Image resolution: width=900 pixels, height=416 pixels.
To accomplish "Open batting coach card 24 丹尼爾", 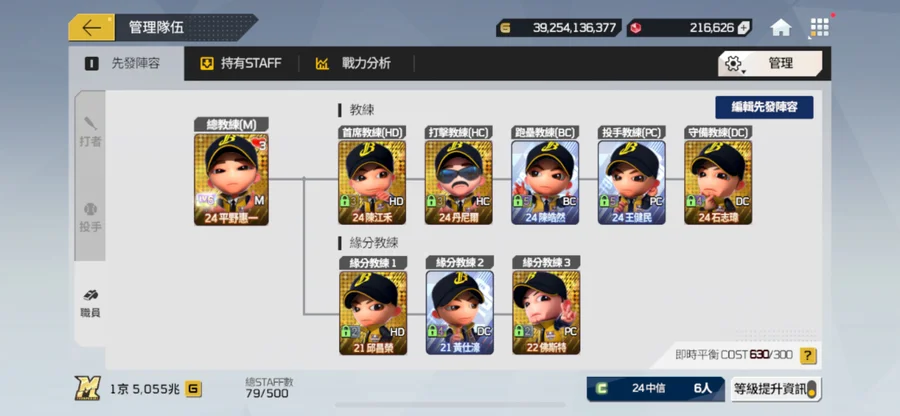I will pos(459,182).
